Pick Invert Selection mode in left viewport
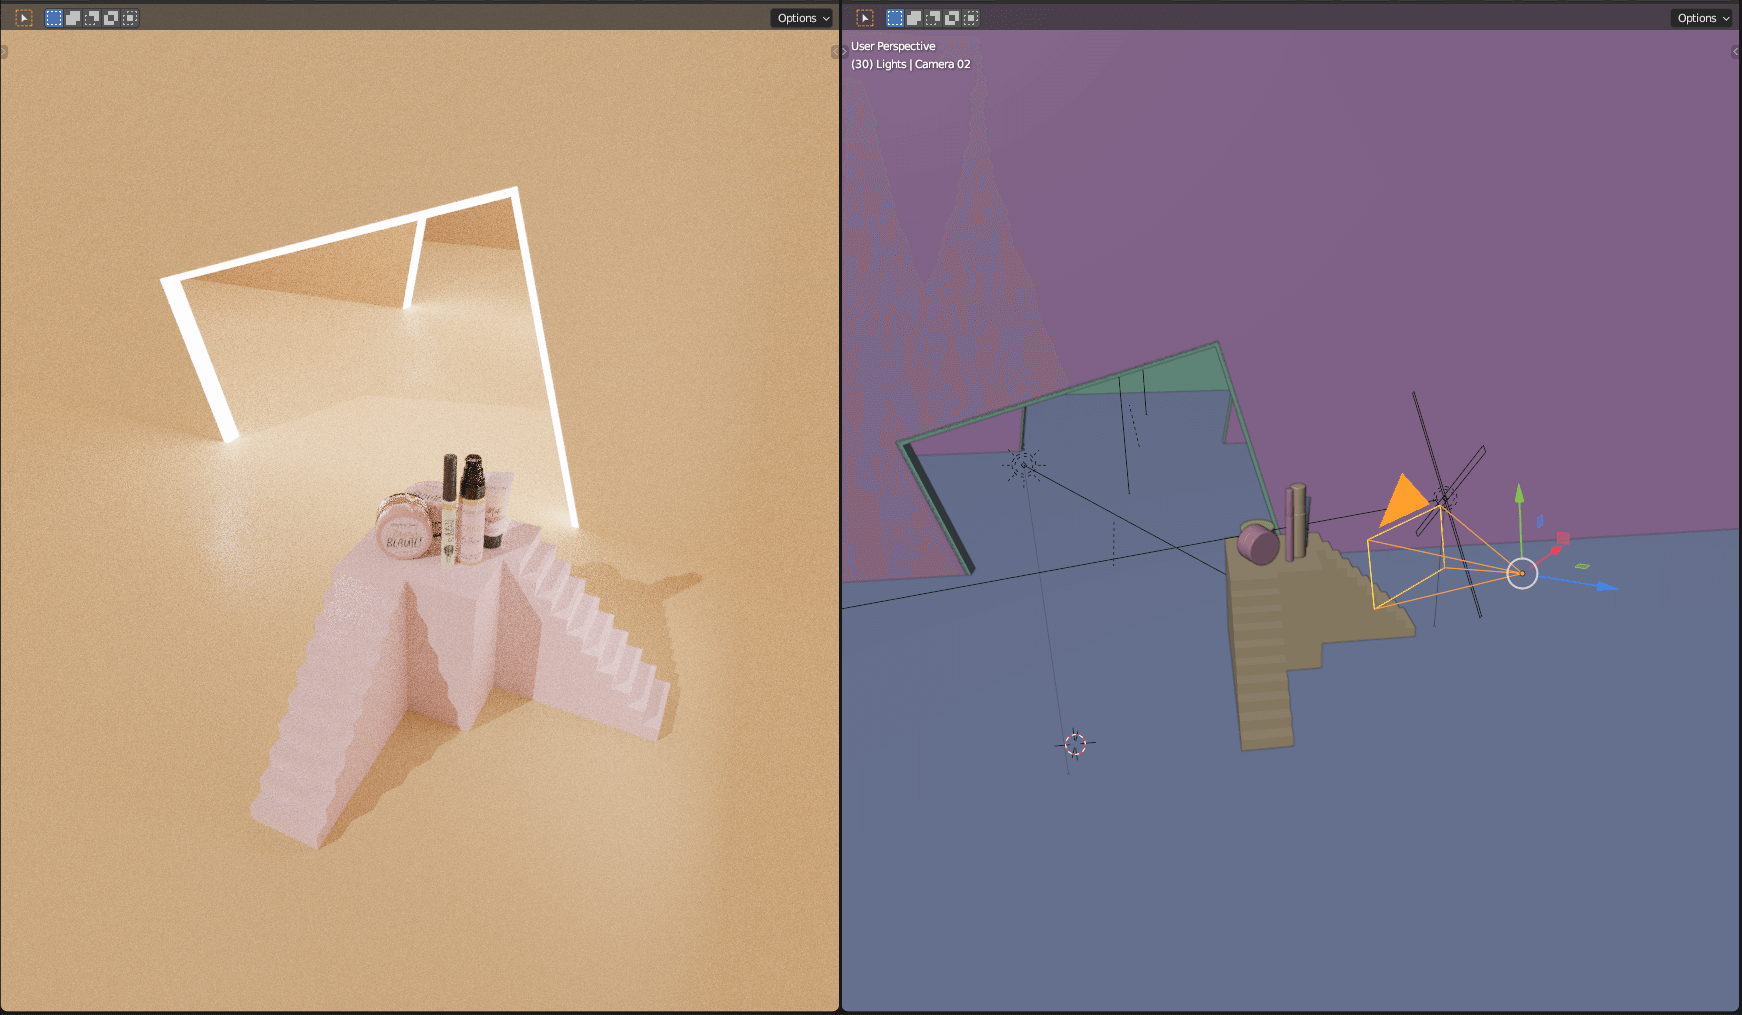The height and width of the screenshot is (1015, 1742). [111, 18]
